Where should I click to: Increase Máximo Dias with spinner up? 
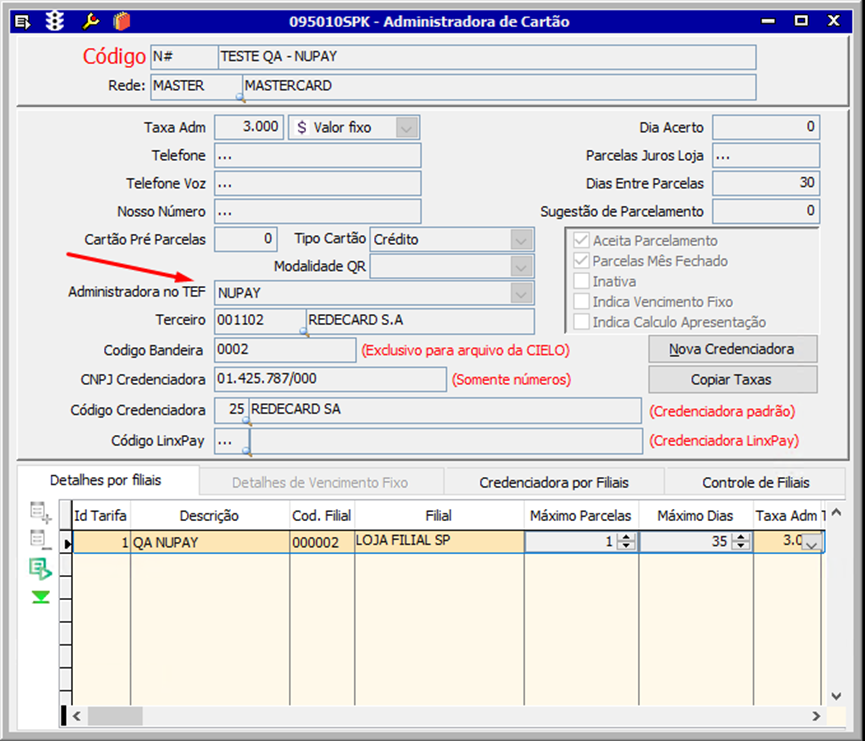[740, 537]
